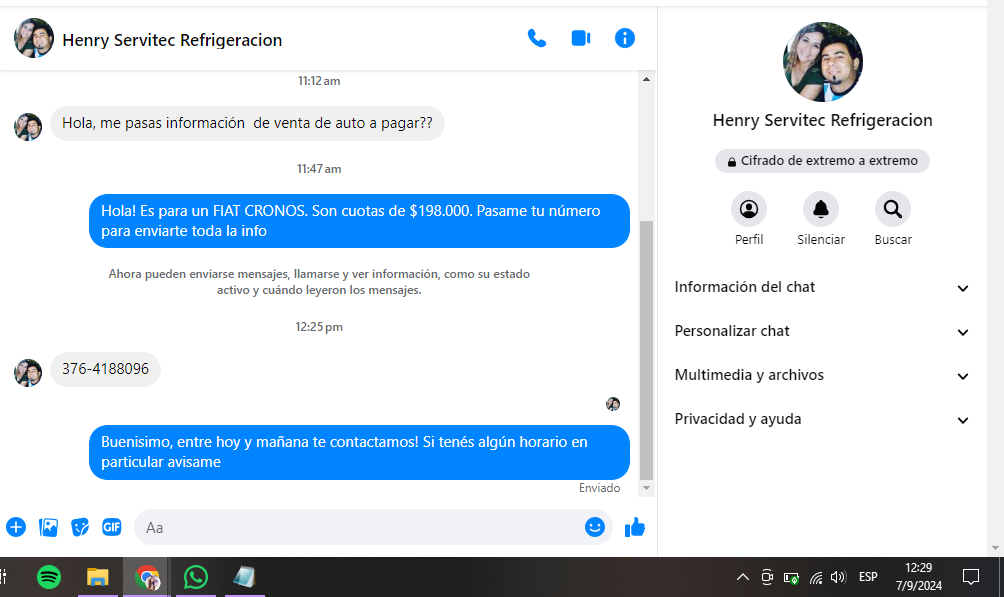This screenshot has width=1004, height=597.
Task: Attach a photo using the image icon
Action: 48,527
